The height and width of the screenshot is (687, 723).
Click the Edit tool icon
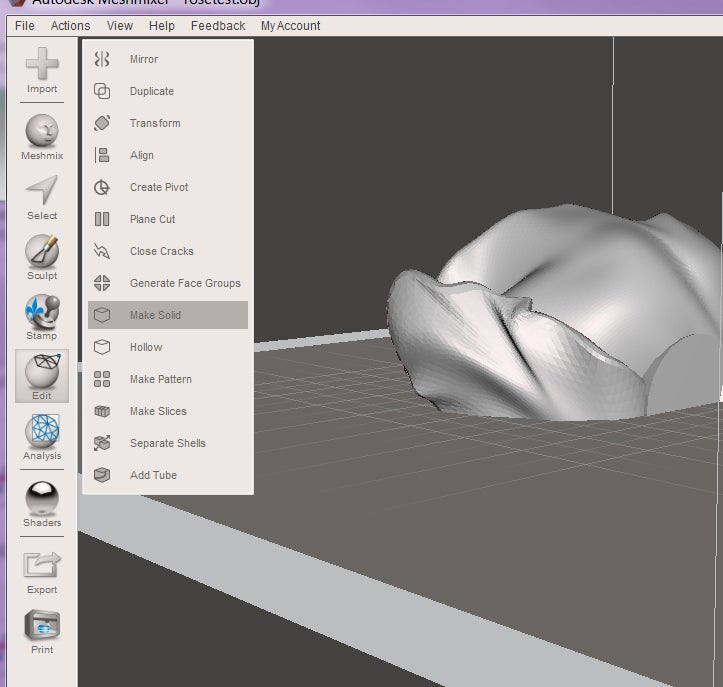42,373
